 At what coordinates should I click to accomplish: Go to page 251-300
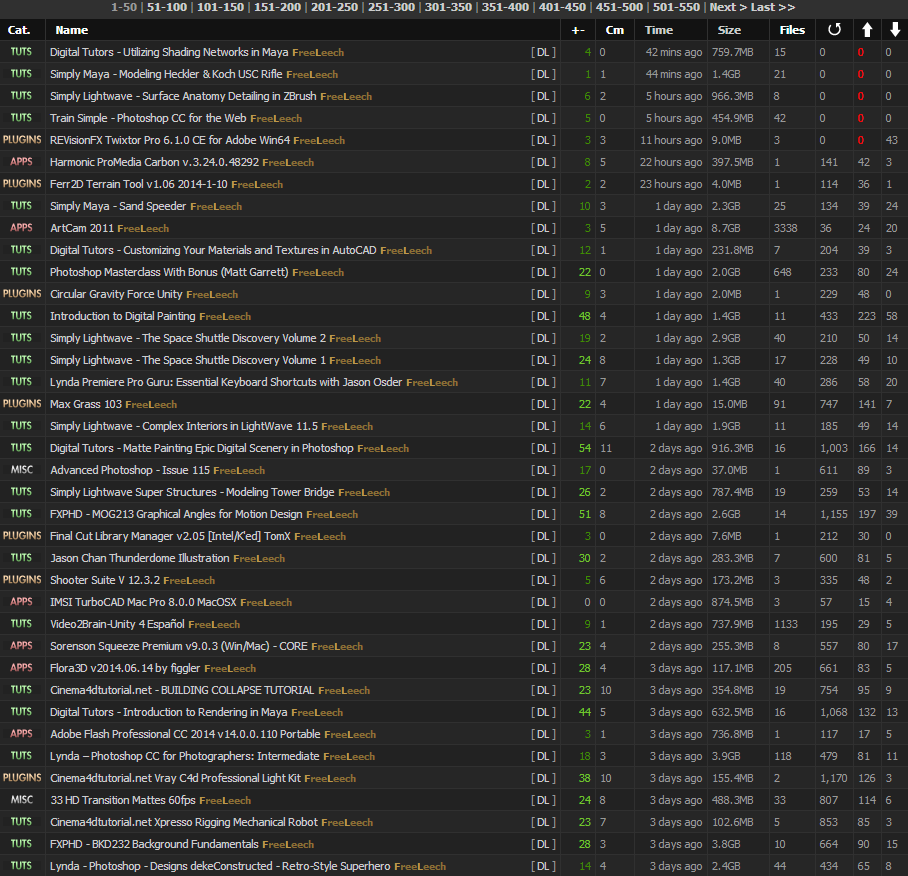tap(391, 7)
